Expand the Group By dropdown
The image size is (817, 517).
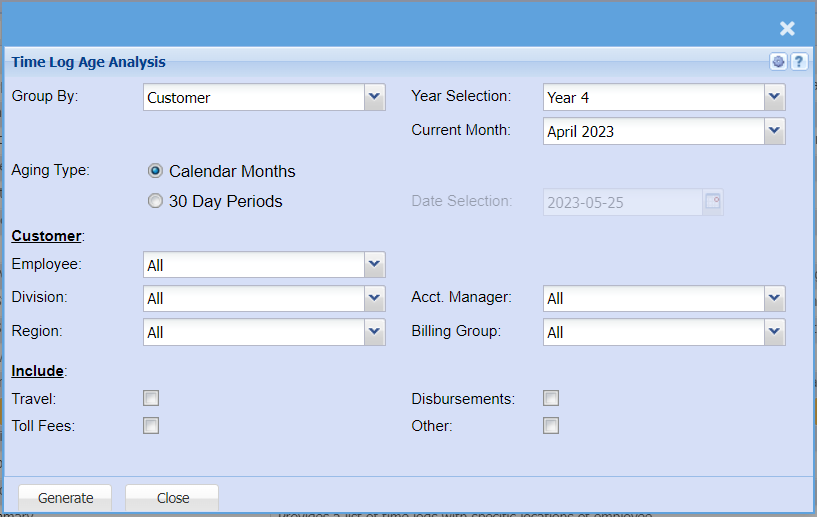coord(374,97)
